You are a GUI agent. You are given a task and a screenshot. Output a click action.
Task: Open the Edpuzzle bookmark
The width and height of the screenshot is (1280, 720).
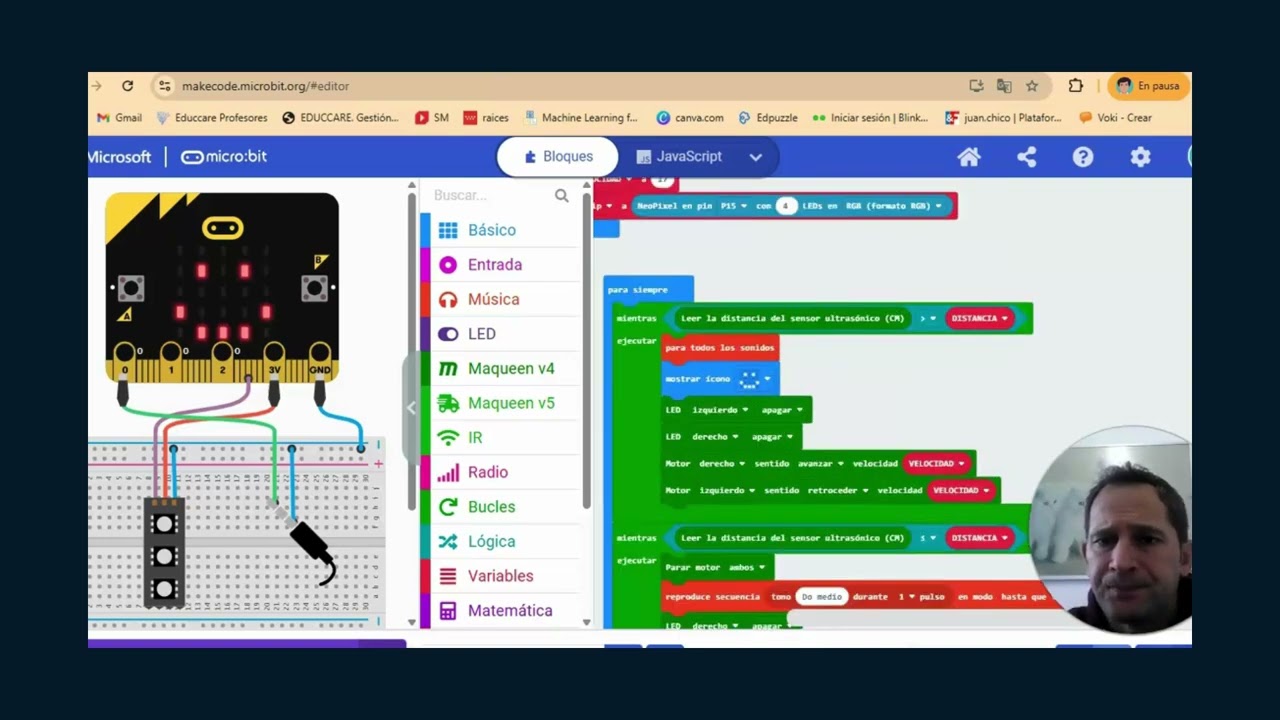768,118
